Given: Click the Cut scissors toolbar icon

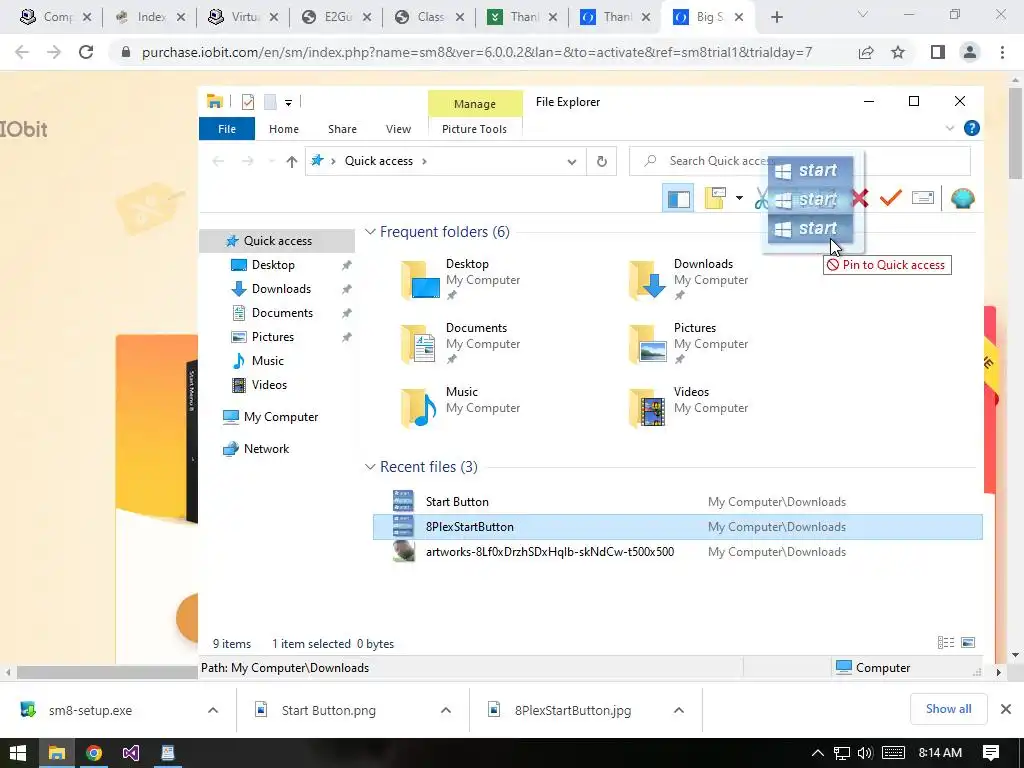Looking at the screenshot, I should tap(761, 199).
